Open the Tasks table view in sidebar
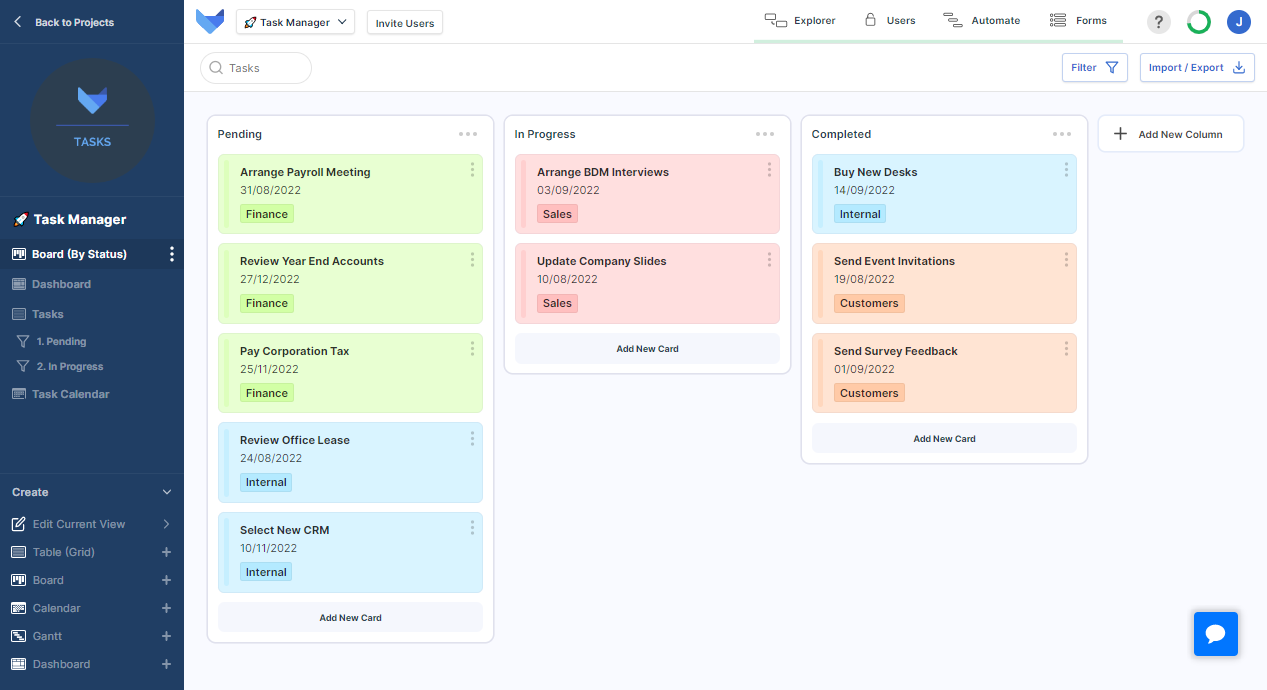 click(x=47, y=314)
